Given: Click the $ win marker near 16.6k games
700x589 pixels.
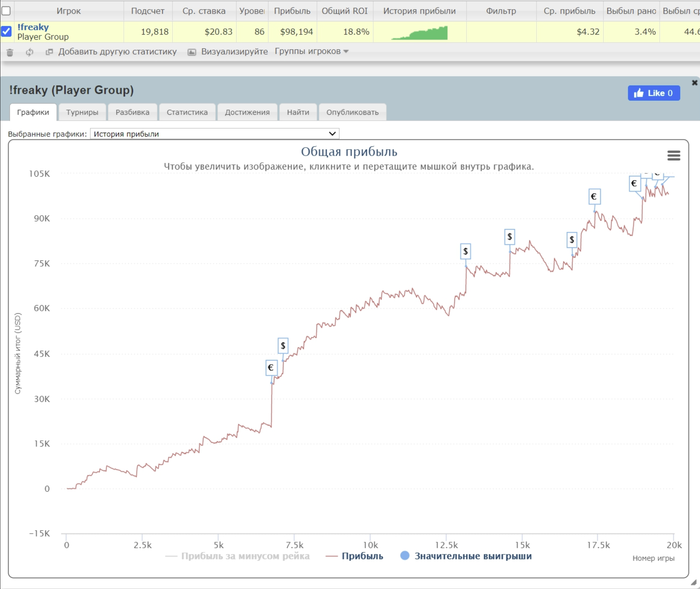Looking at the screenshot, I should (572, 240).
